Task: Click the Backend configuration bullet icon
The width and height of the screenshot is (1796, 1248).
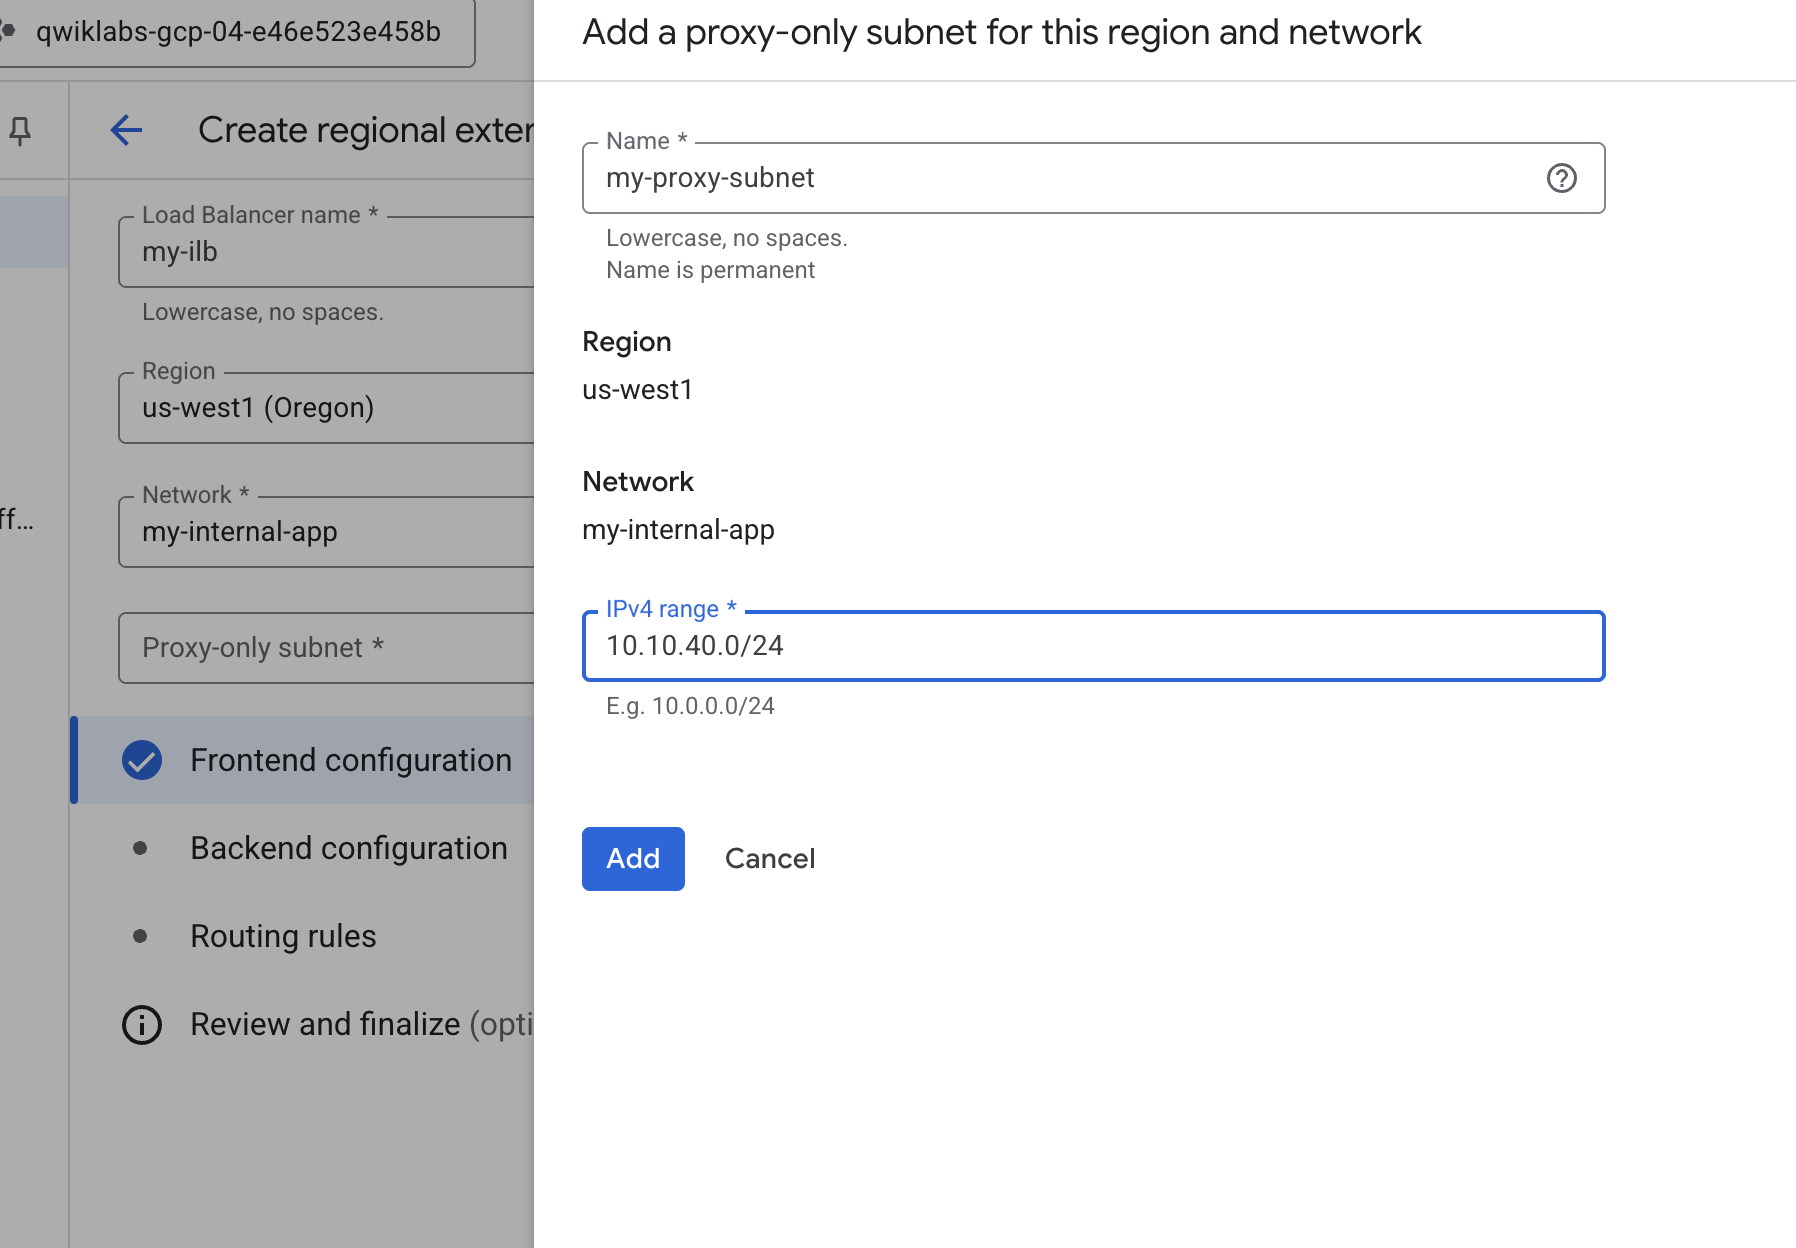Action: tap(140, 848)
